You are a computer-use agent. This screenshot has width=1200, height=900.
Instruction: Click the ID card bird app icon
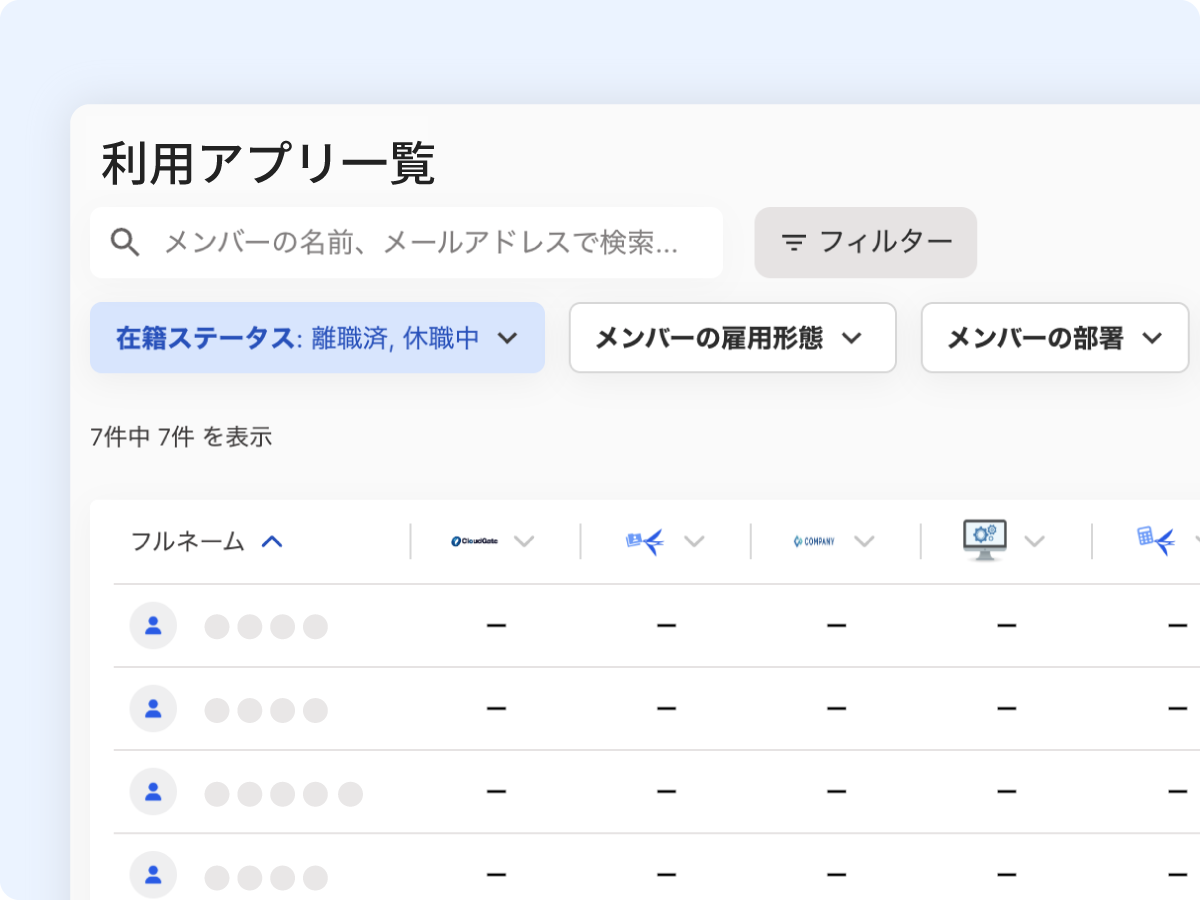[x=644, y=541]
